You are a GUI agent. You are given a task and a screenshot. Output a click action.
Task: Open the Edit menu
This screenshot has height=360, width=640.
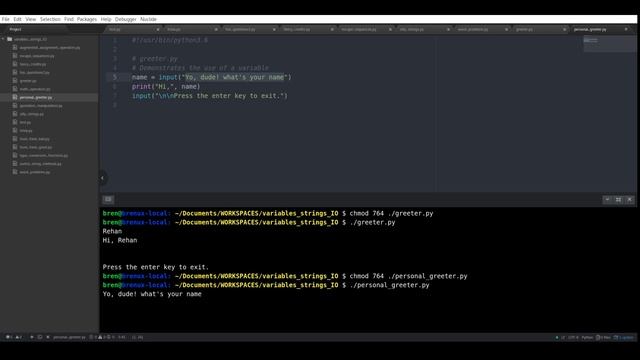[x=17, y=19]
